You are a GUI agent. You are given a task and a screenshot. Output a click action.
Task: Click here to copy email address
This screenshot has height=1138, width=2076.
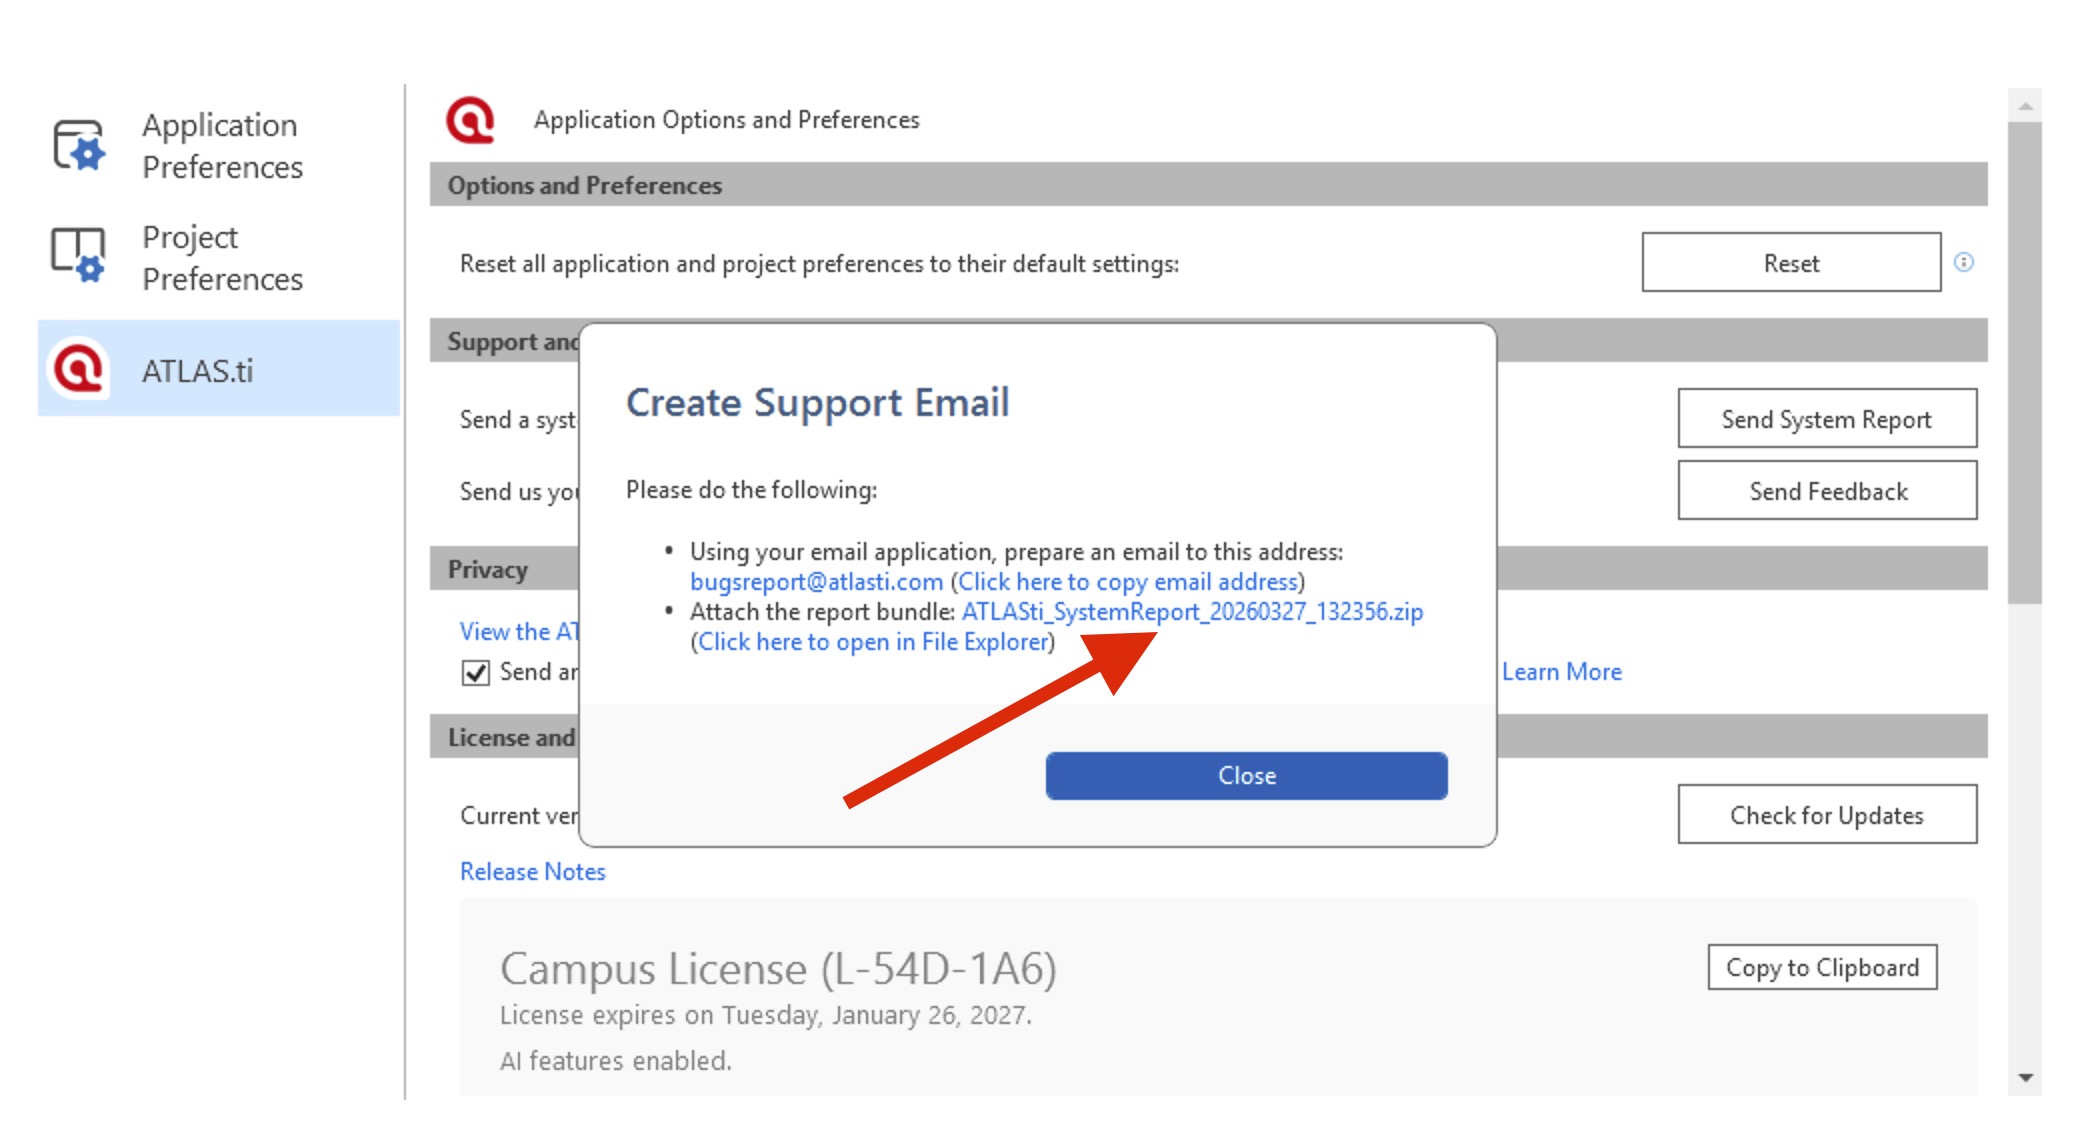(1128, 582)
